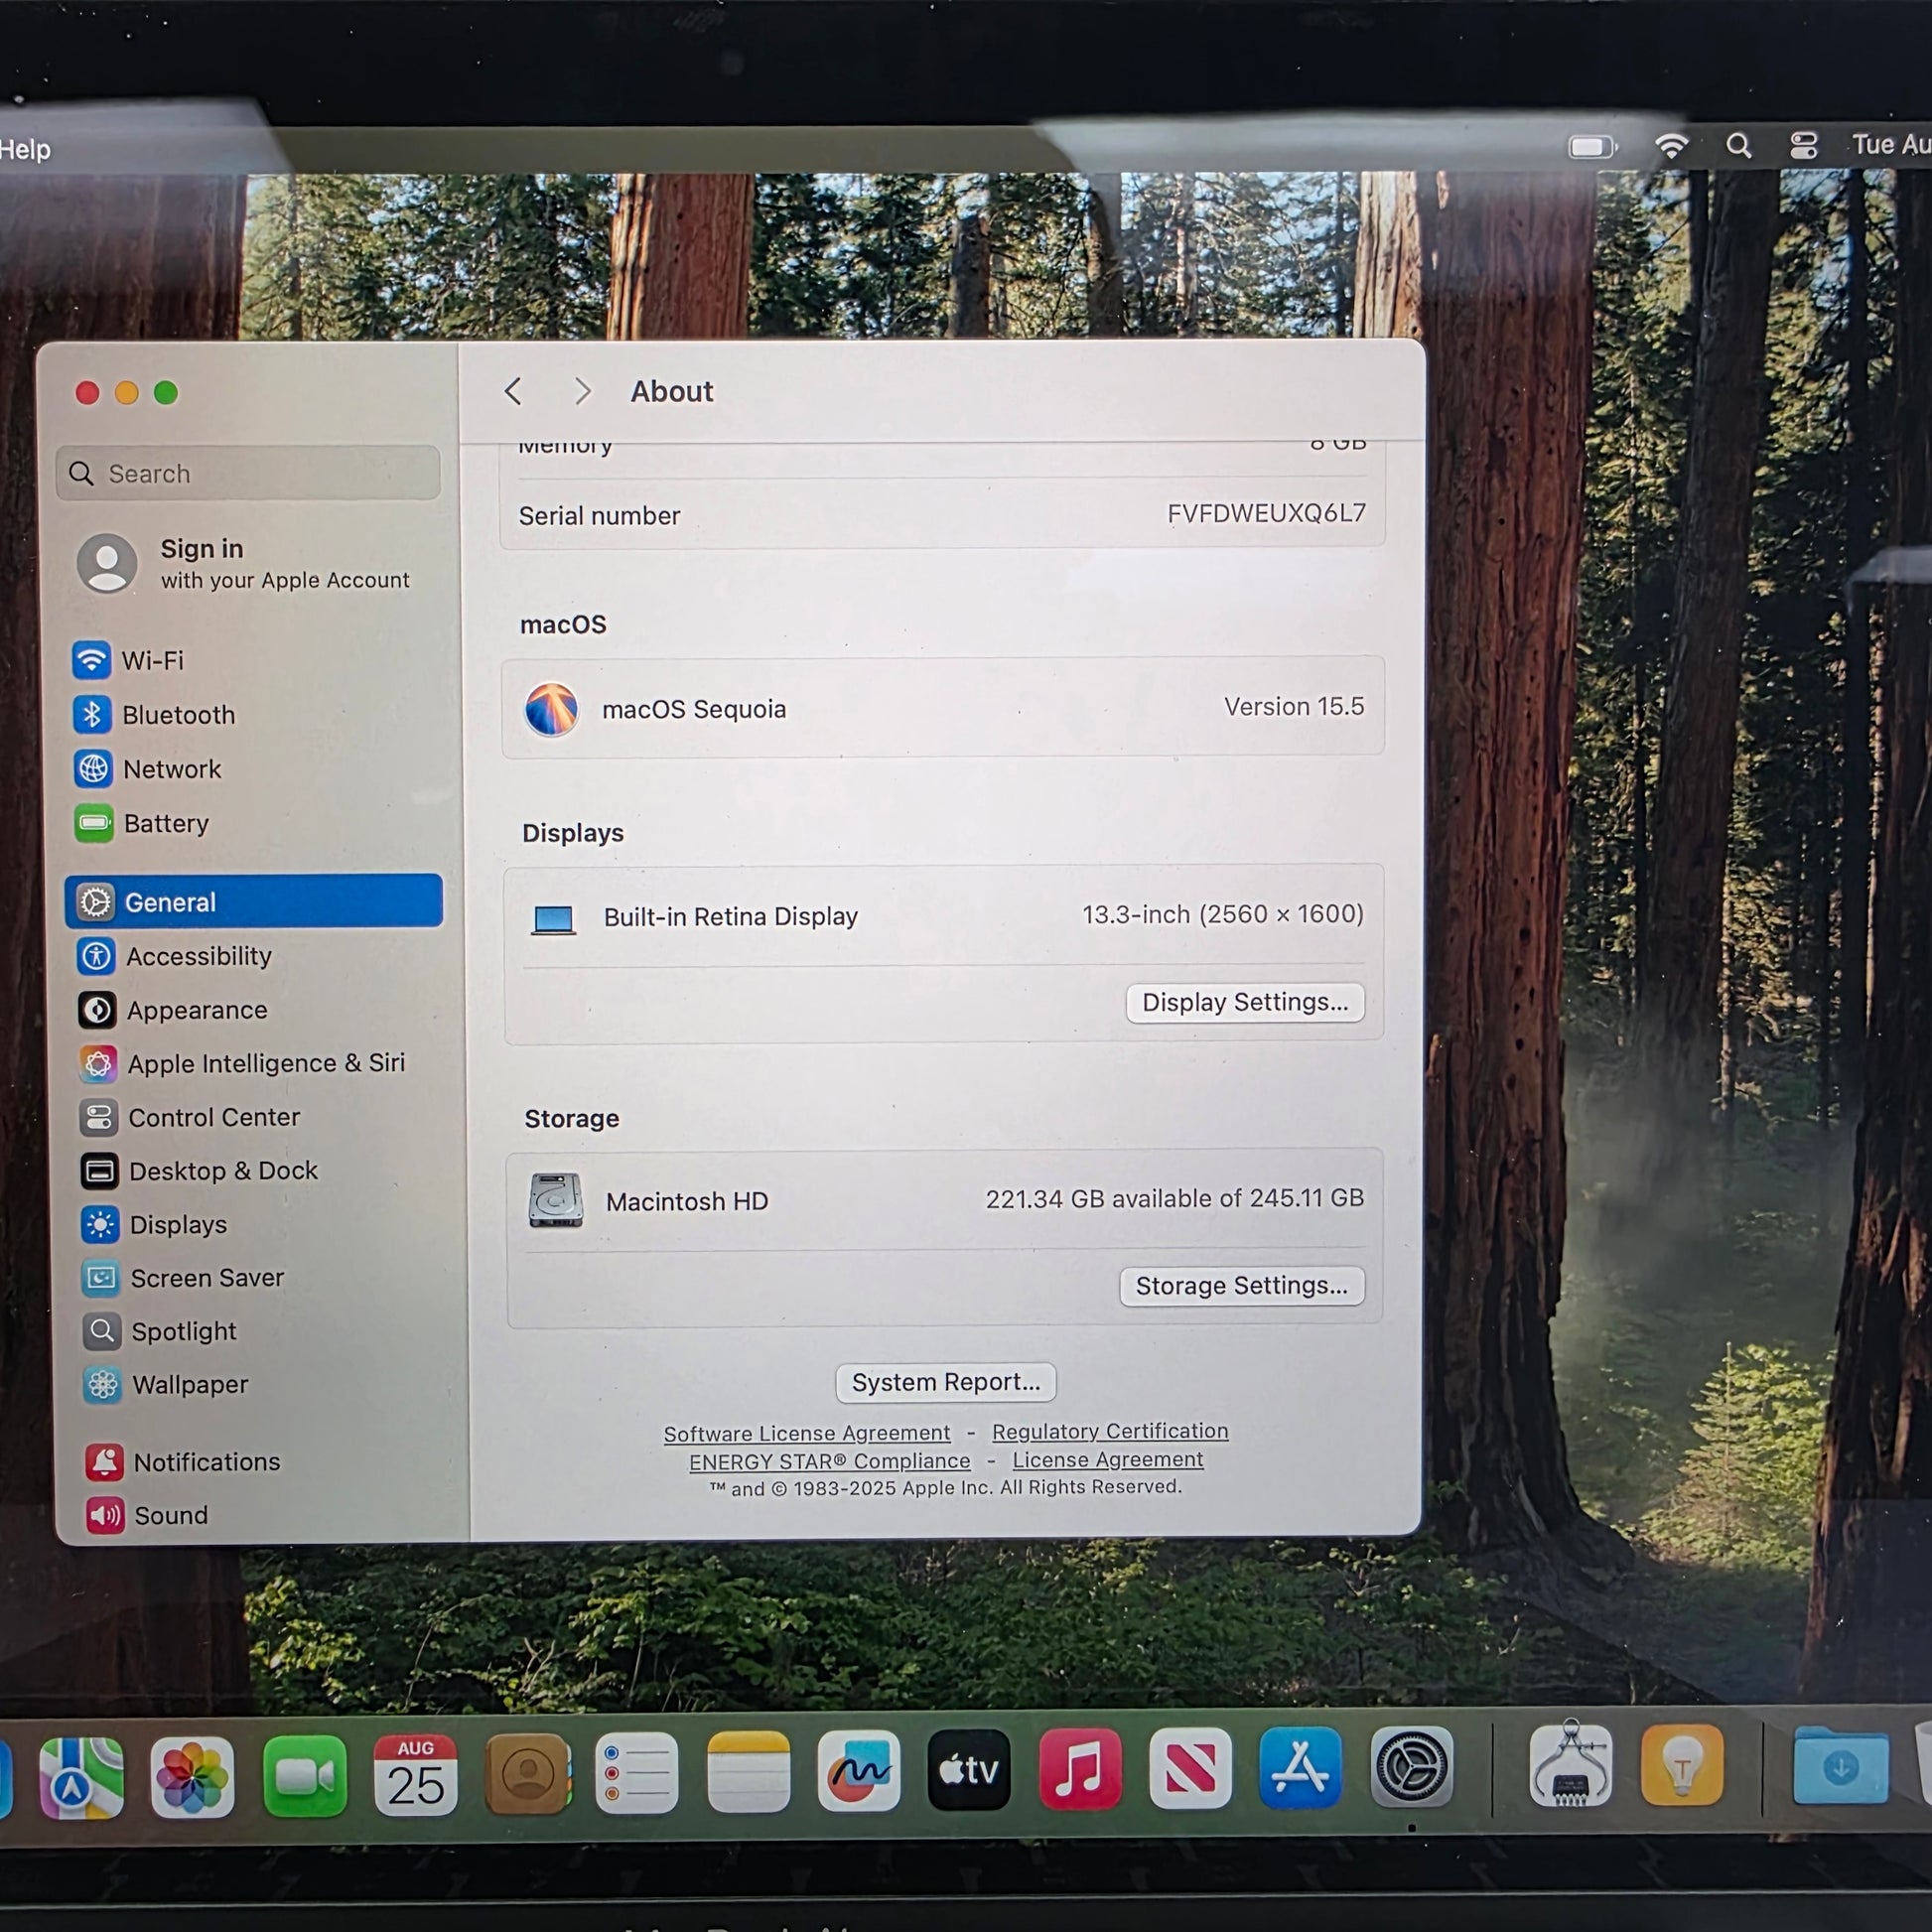Click the Display Settings button

[1245, 1002]
